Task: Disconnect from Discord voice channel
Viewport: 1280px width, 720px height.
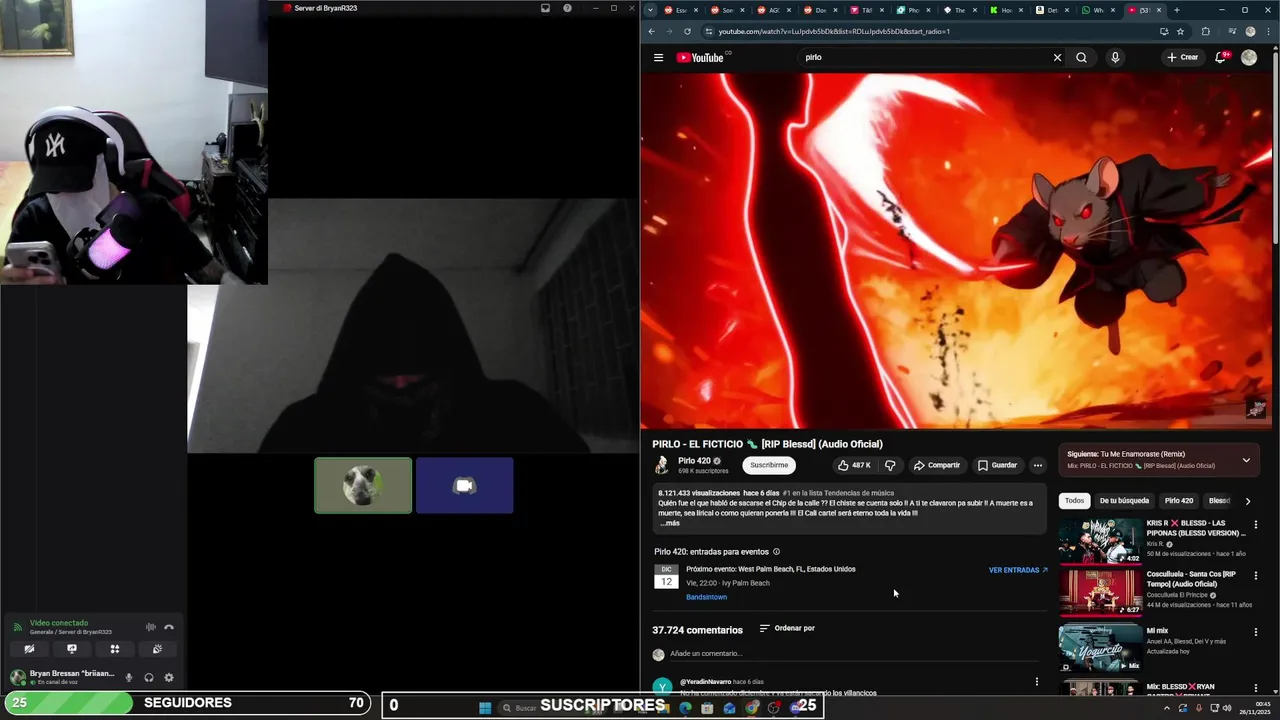Action: 169,627
